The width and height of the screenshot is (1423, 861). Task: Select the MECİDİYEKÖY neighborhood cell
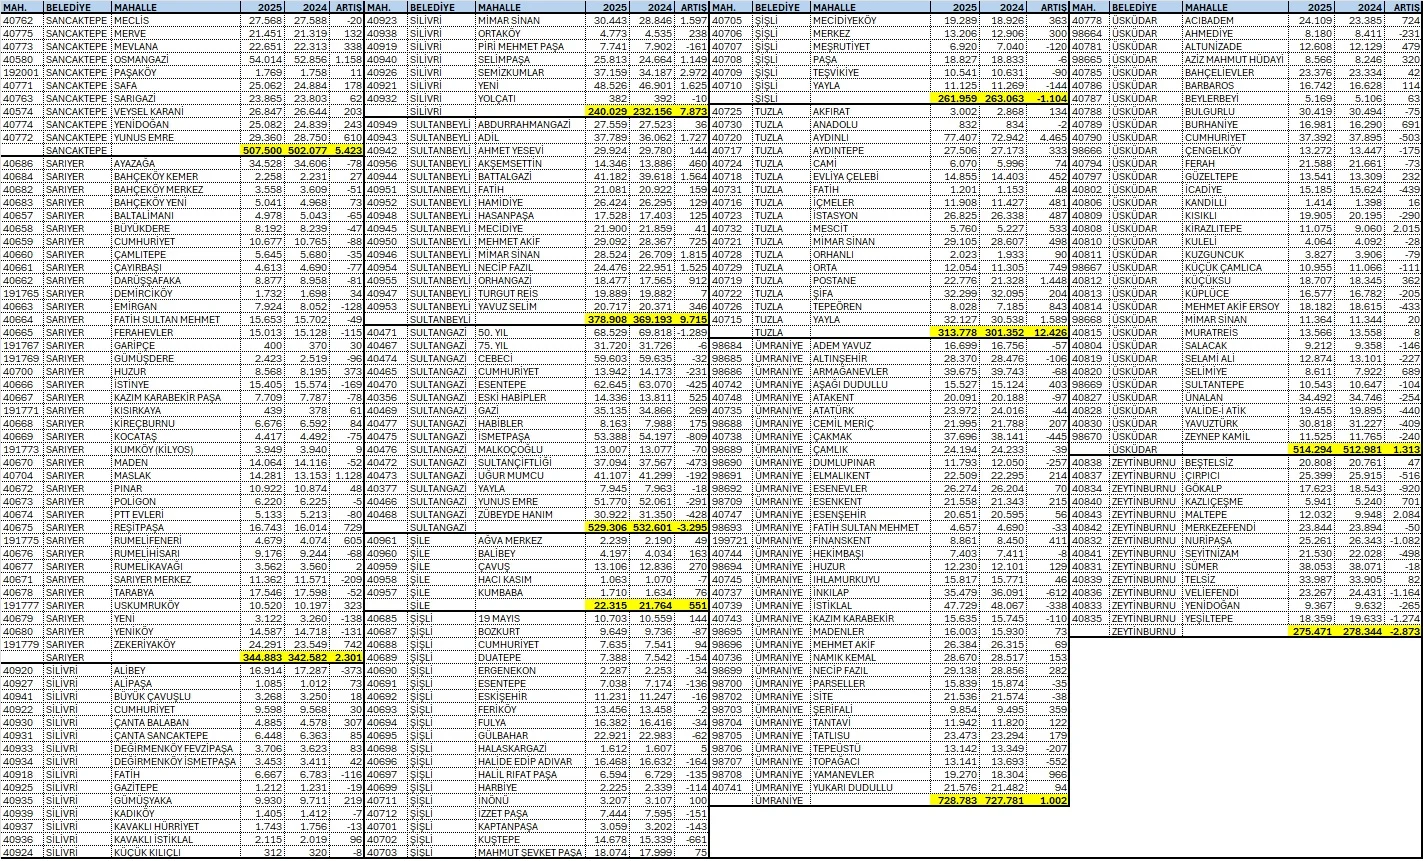click(x=839, y=20)
